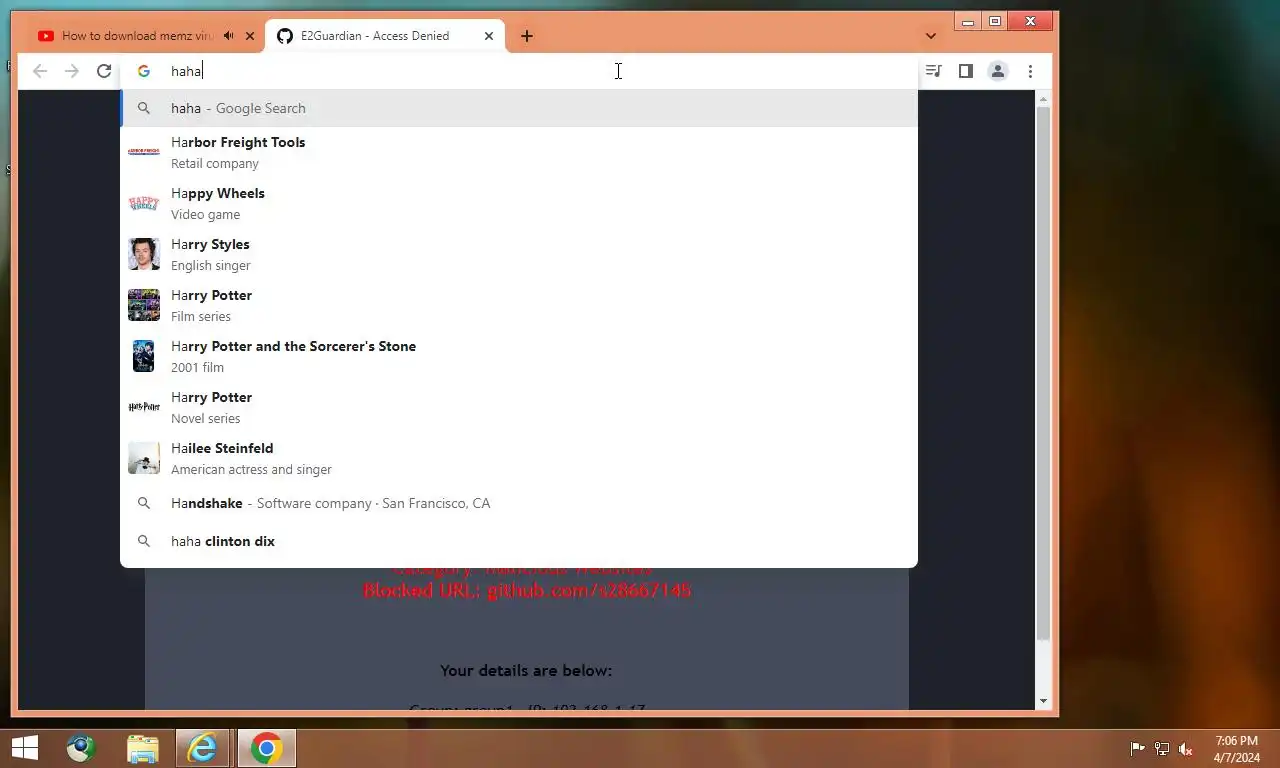
Task: Minimize the Chrome window
Action: (968, 21)
